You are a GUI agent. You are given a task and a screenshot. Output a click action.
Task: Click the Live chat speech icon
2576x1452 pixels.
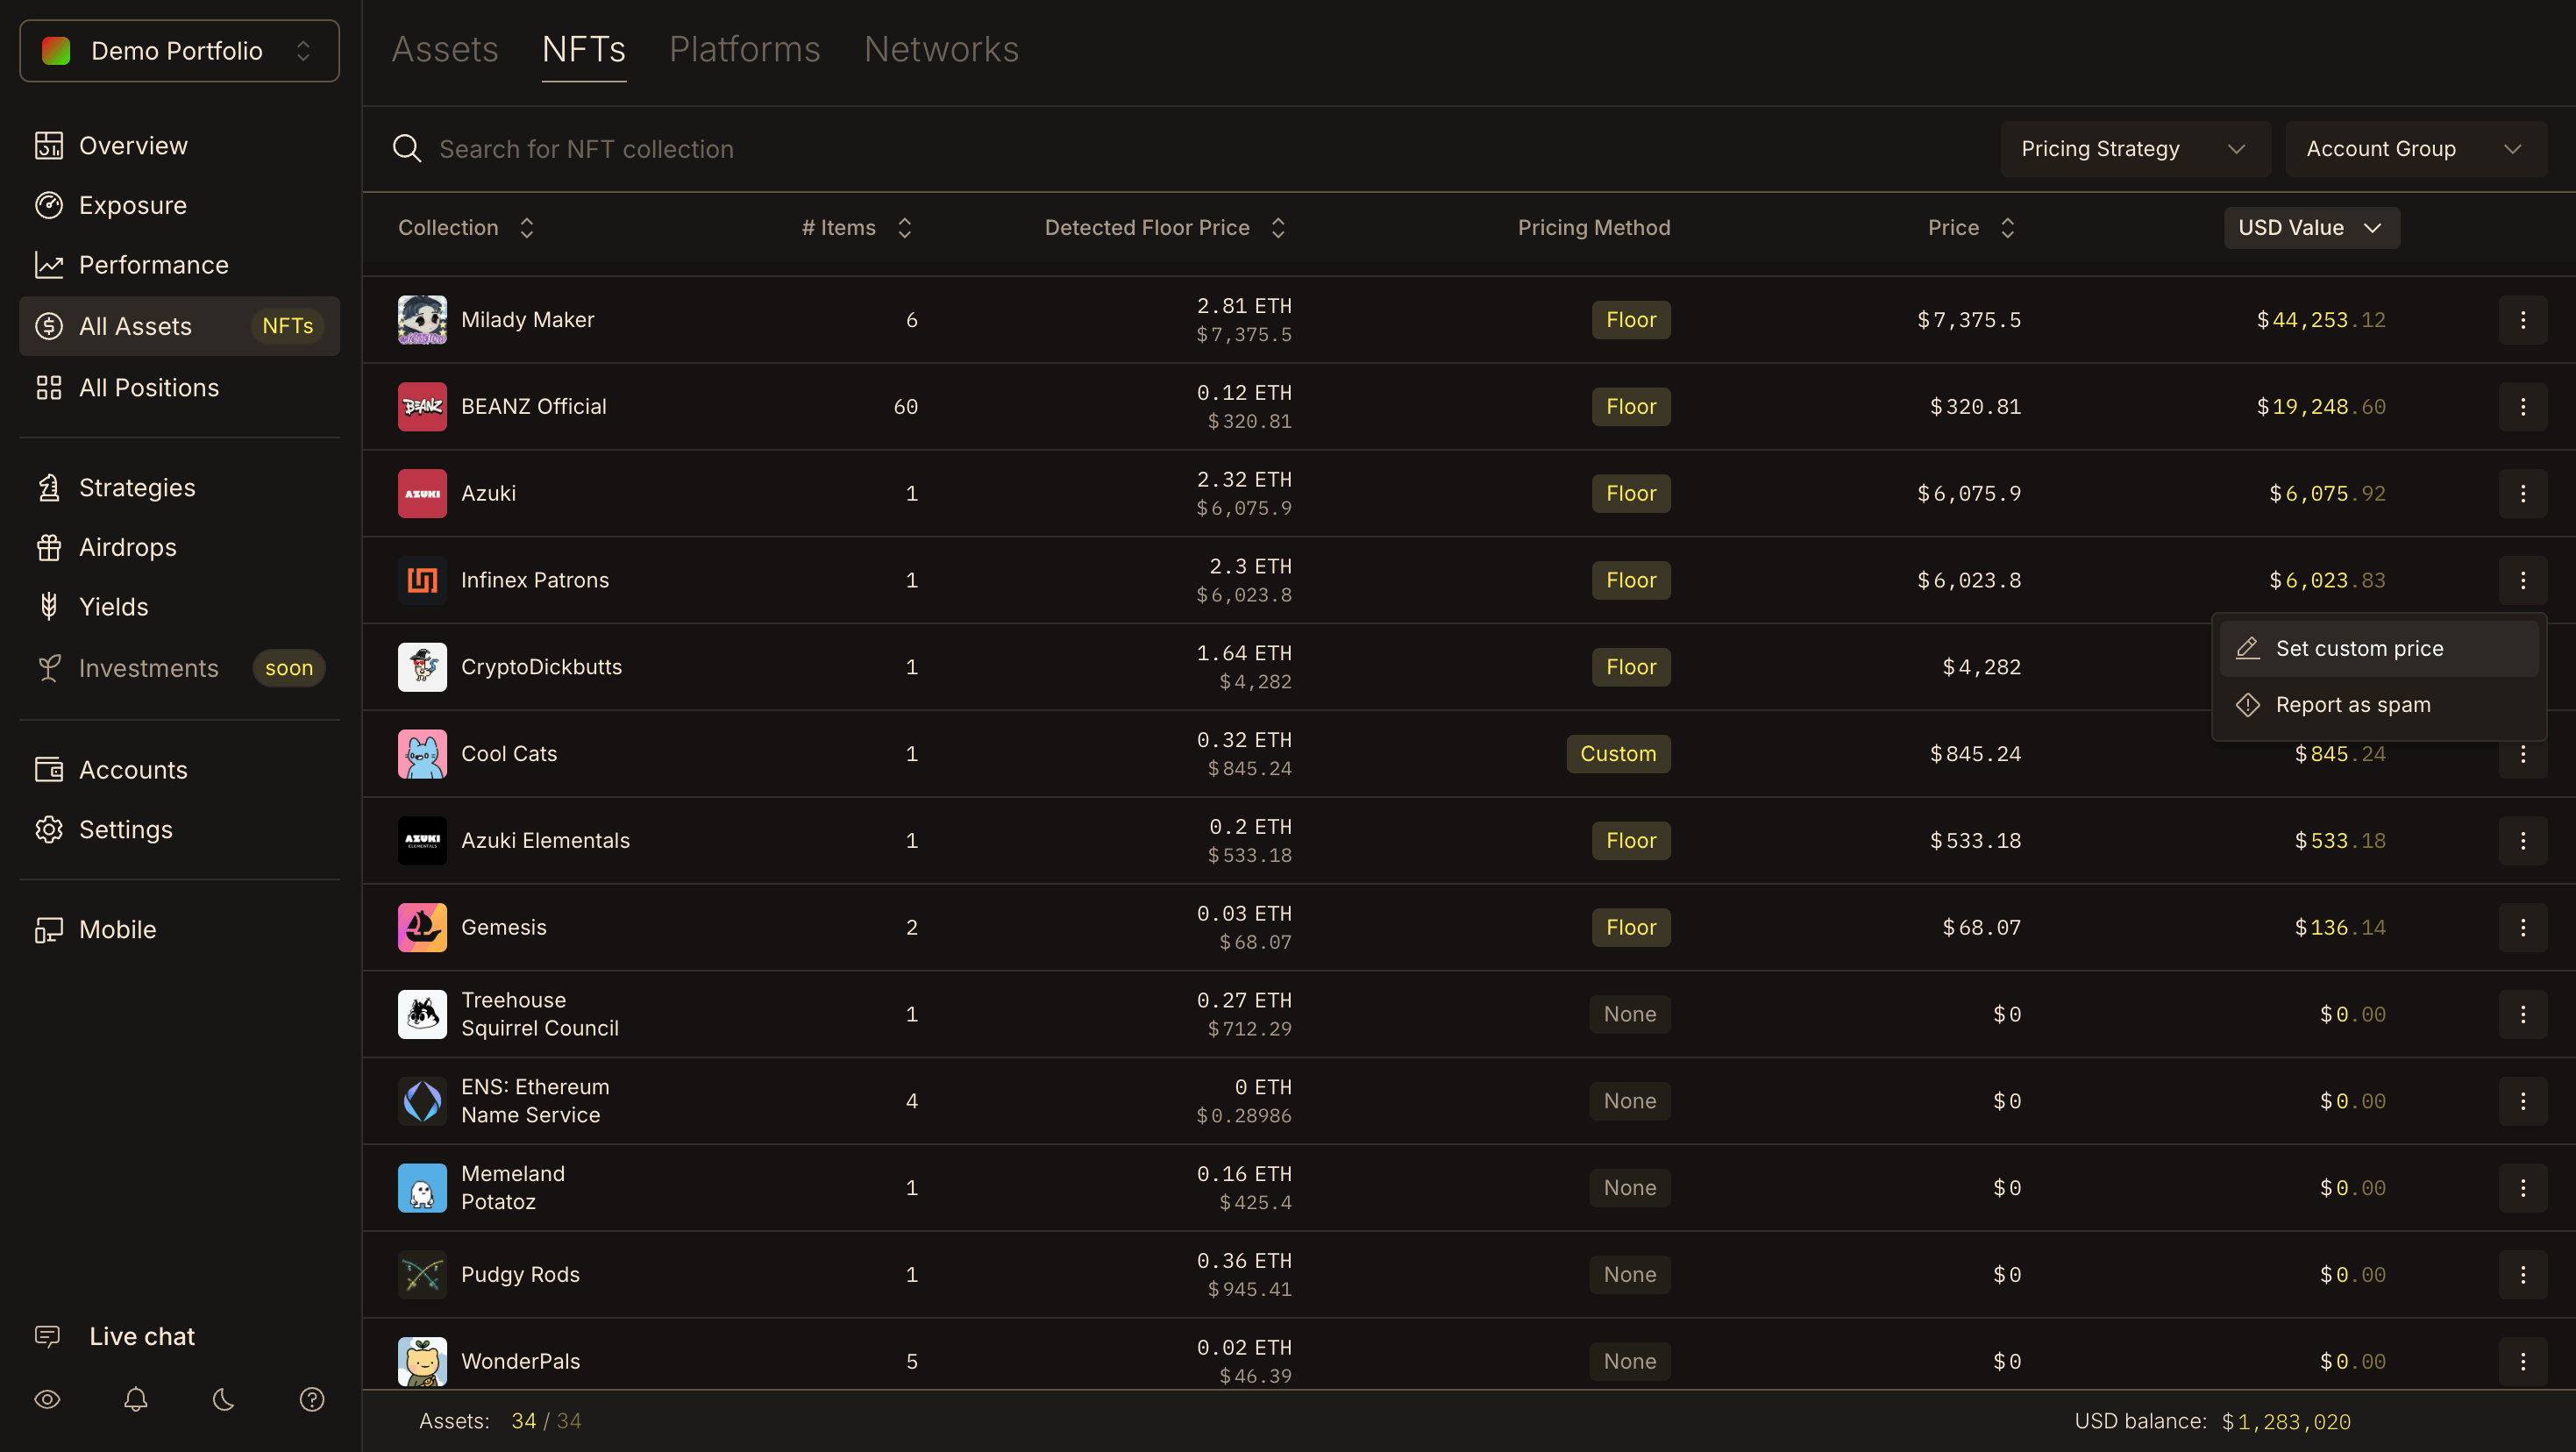point(47,1336)
